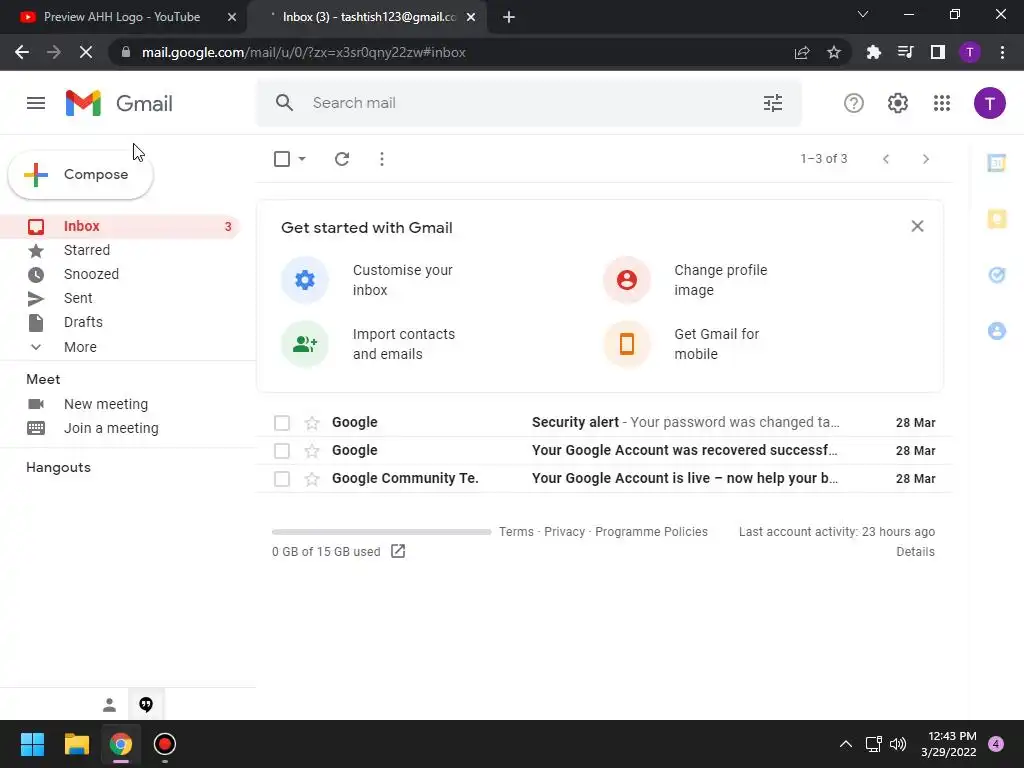Open the Google apps grid
This screenshot has width=1024, height=768.
pyautogui.click(x=942, y=103)
